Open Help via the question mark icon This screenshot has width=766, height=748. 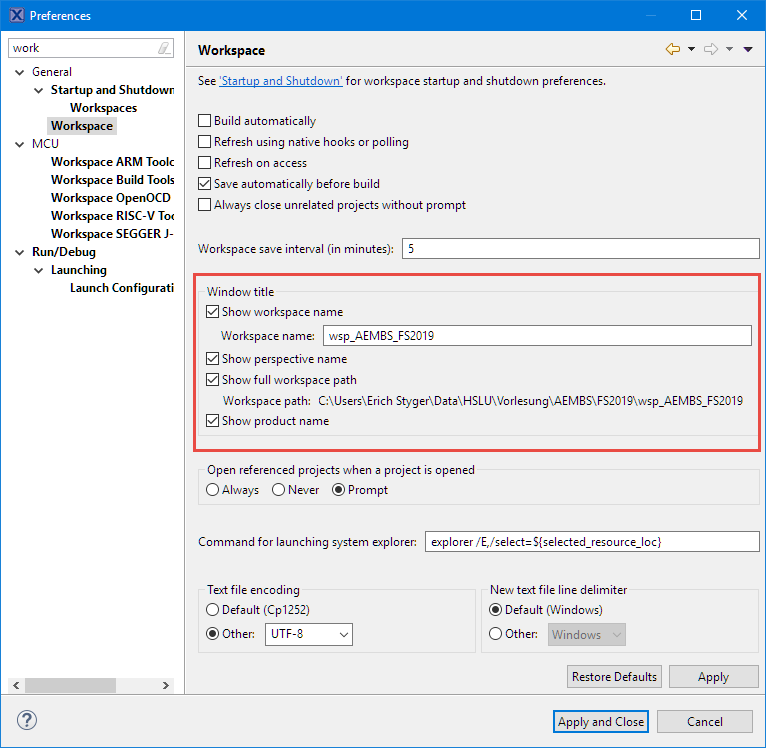pyautogui.click(x=27, y=721)
